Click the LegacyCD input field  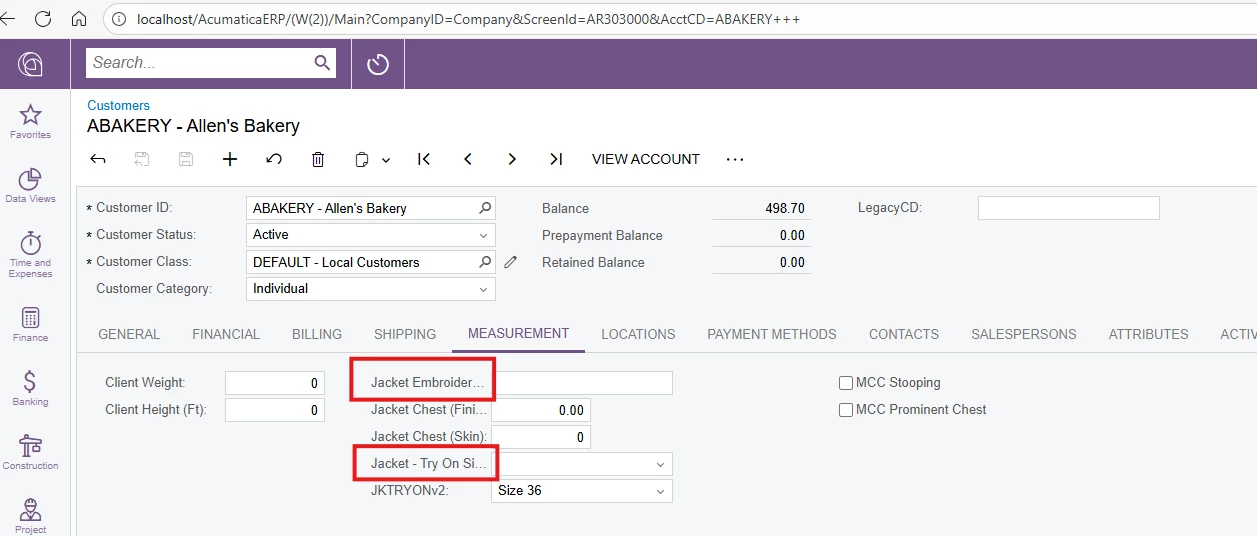1069,208
